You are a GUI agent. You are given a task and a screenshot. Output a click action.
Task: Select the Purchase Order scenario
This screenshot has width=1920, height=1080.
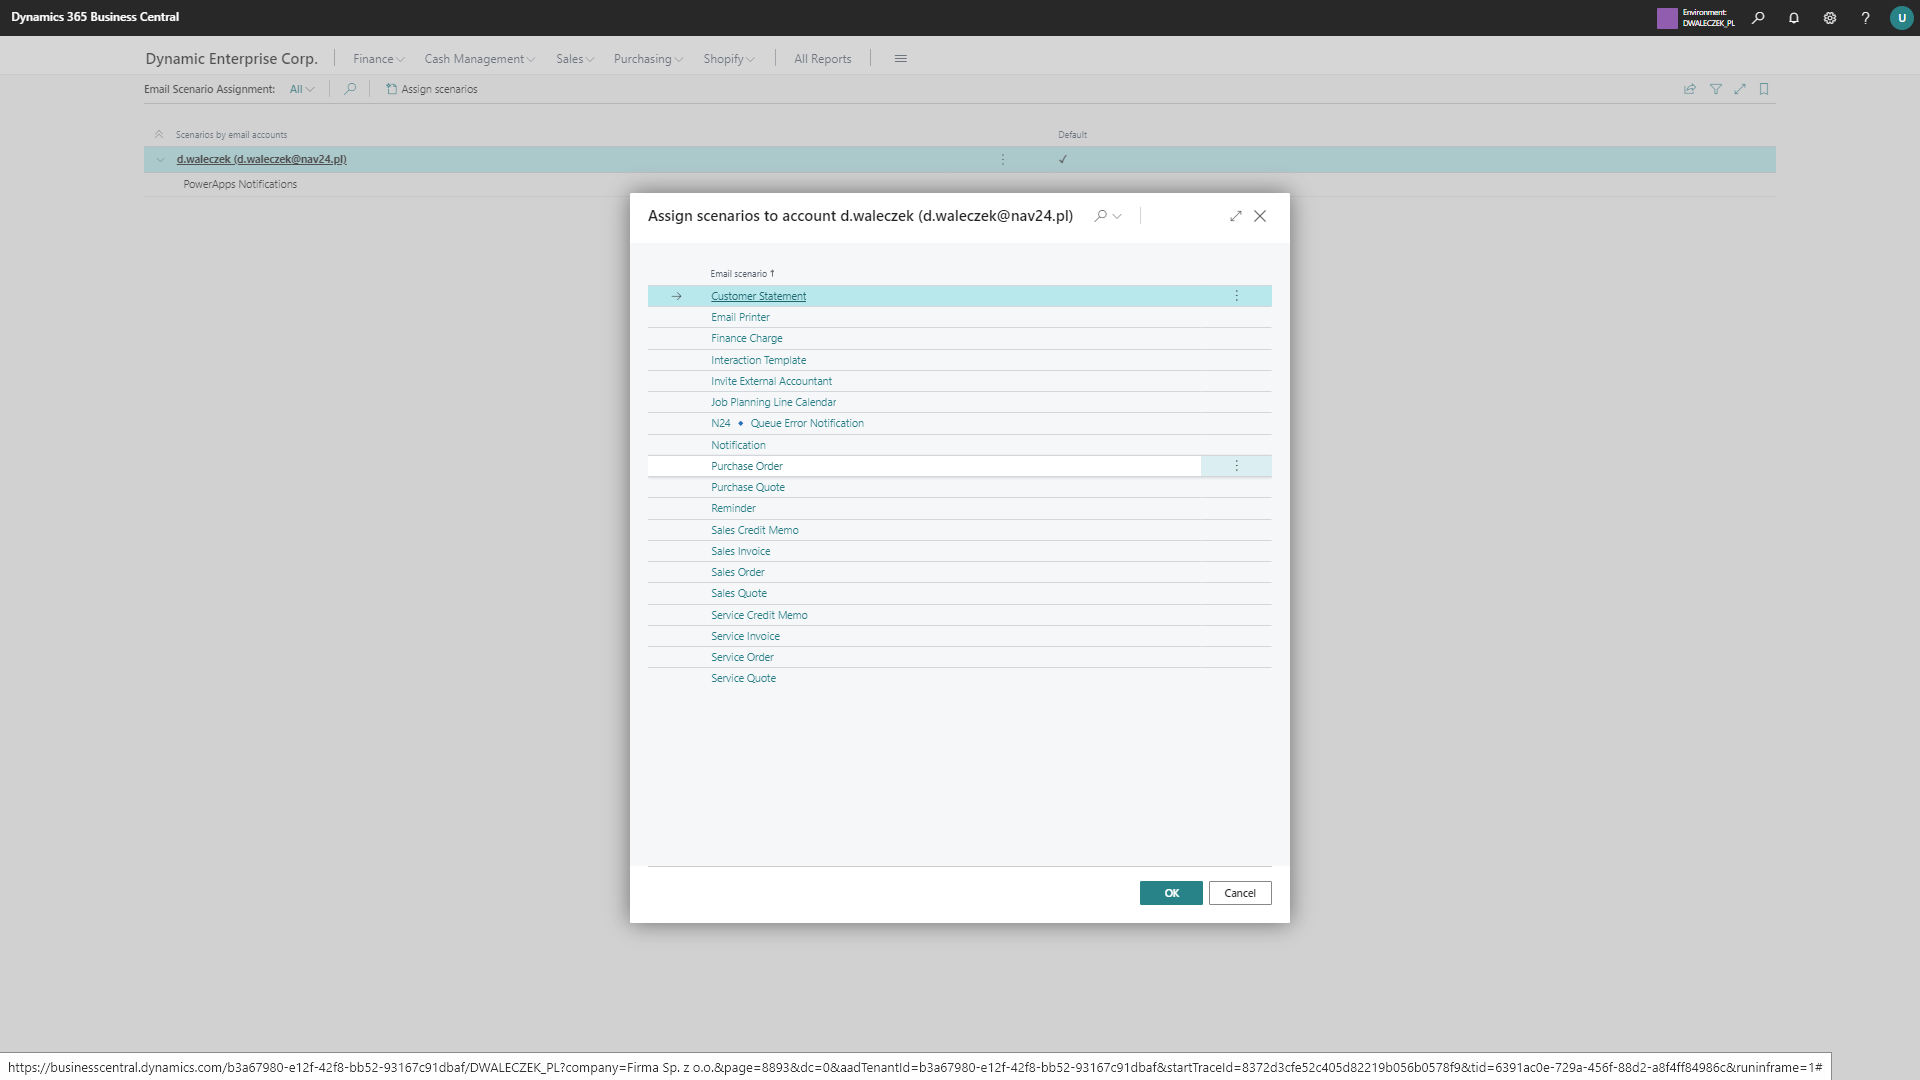pyautogui.click(x=747, y=466)
